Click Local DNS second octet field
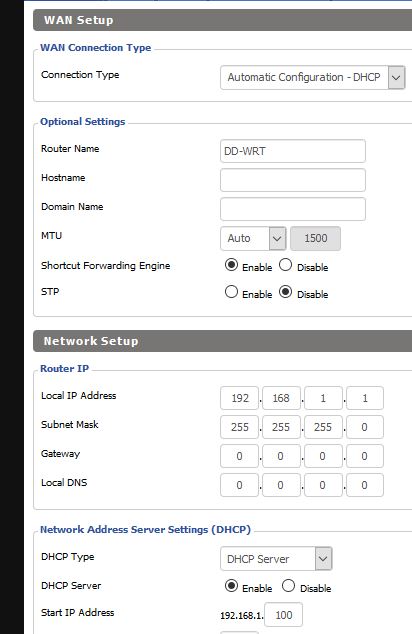The image size is (412, 634). coord(281,485)
